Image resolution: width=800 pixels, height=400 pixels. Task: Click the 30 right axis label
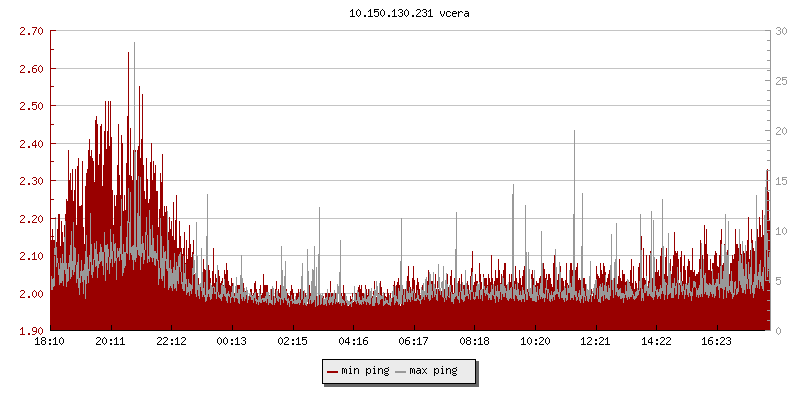(x=781, y=32)
